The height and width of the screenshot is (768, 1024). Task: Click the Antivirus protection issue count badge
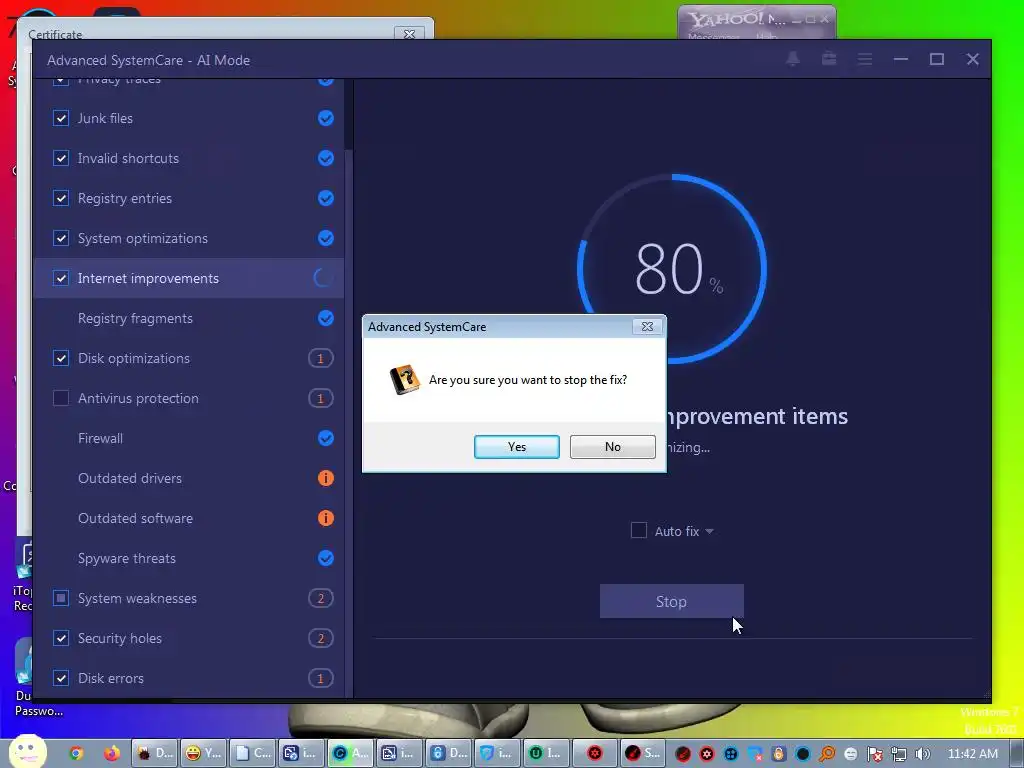pyautogui.click(x=321, y=398)
